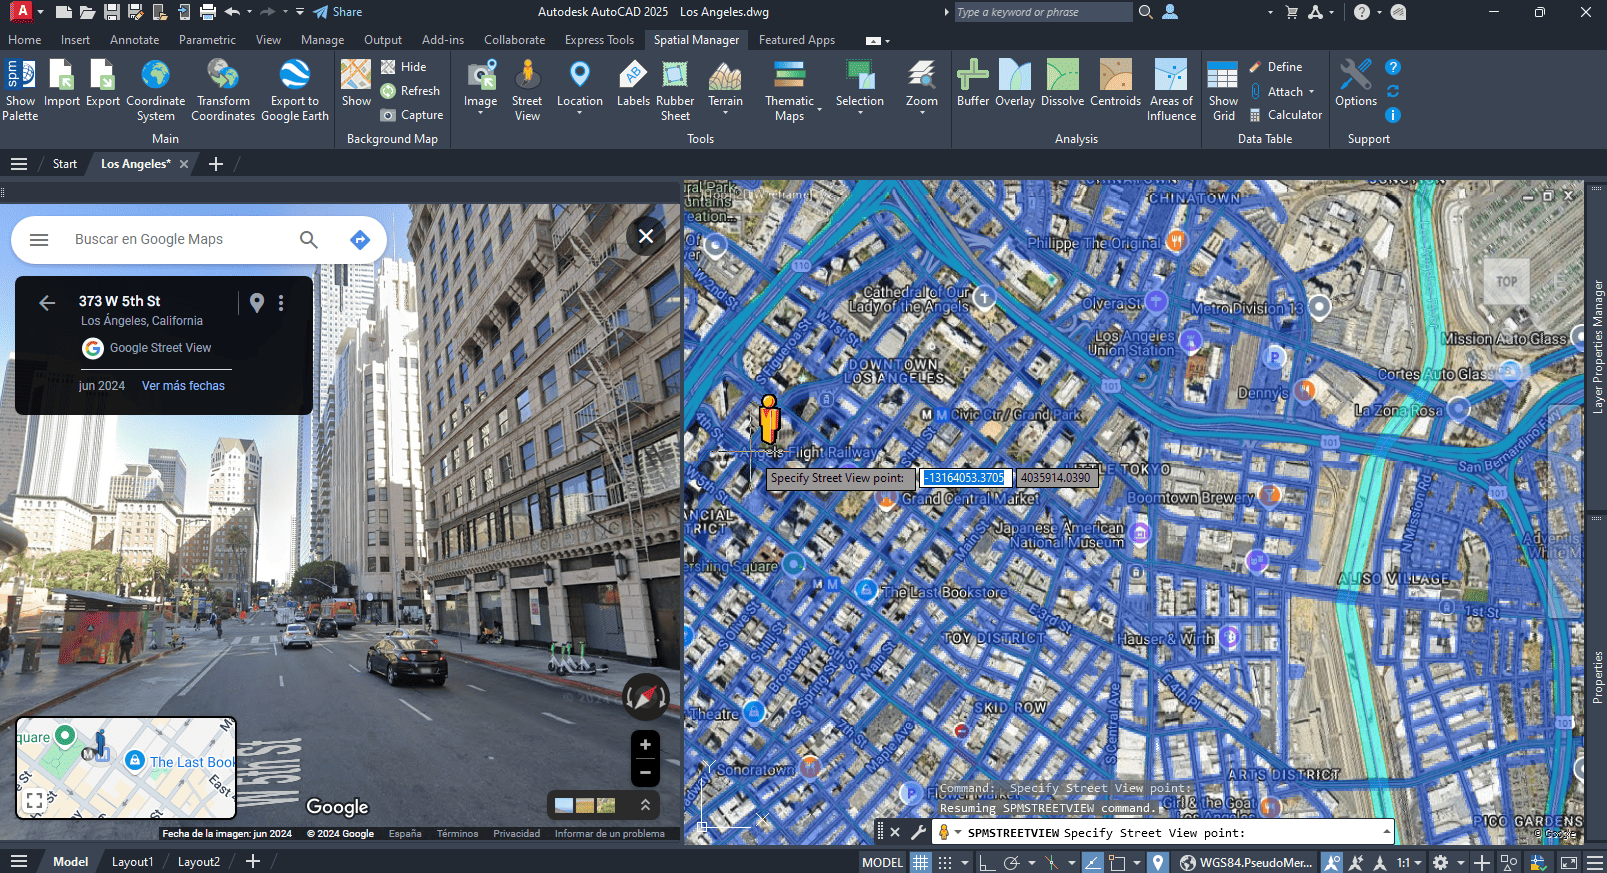Open the Show Palette tool
The height and width of the screenshot is (873, 1607).
click(20, 89)
